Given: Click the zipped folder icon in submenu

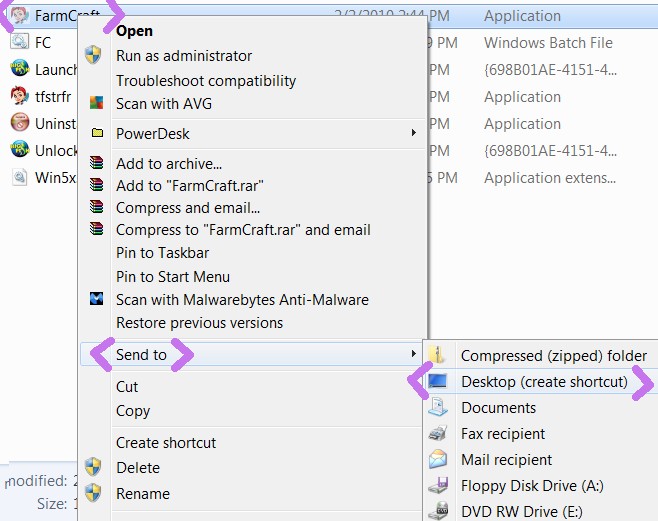Looking at the screenshot, I should [438, 355].
